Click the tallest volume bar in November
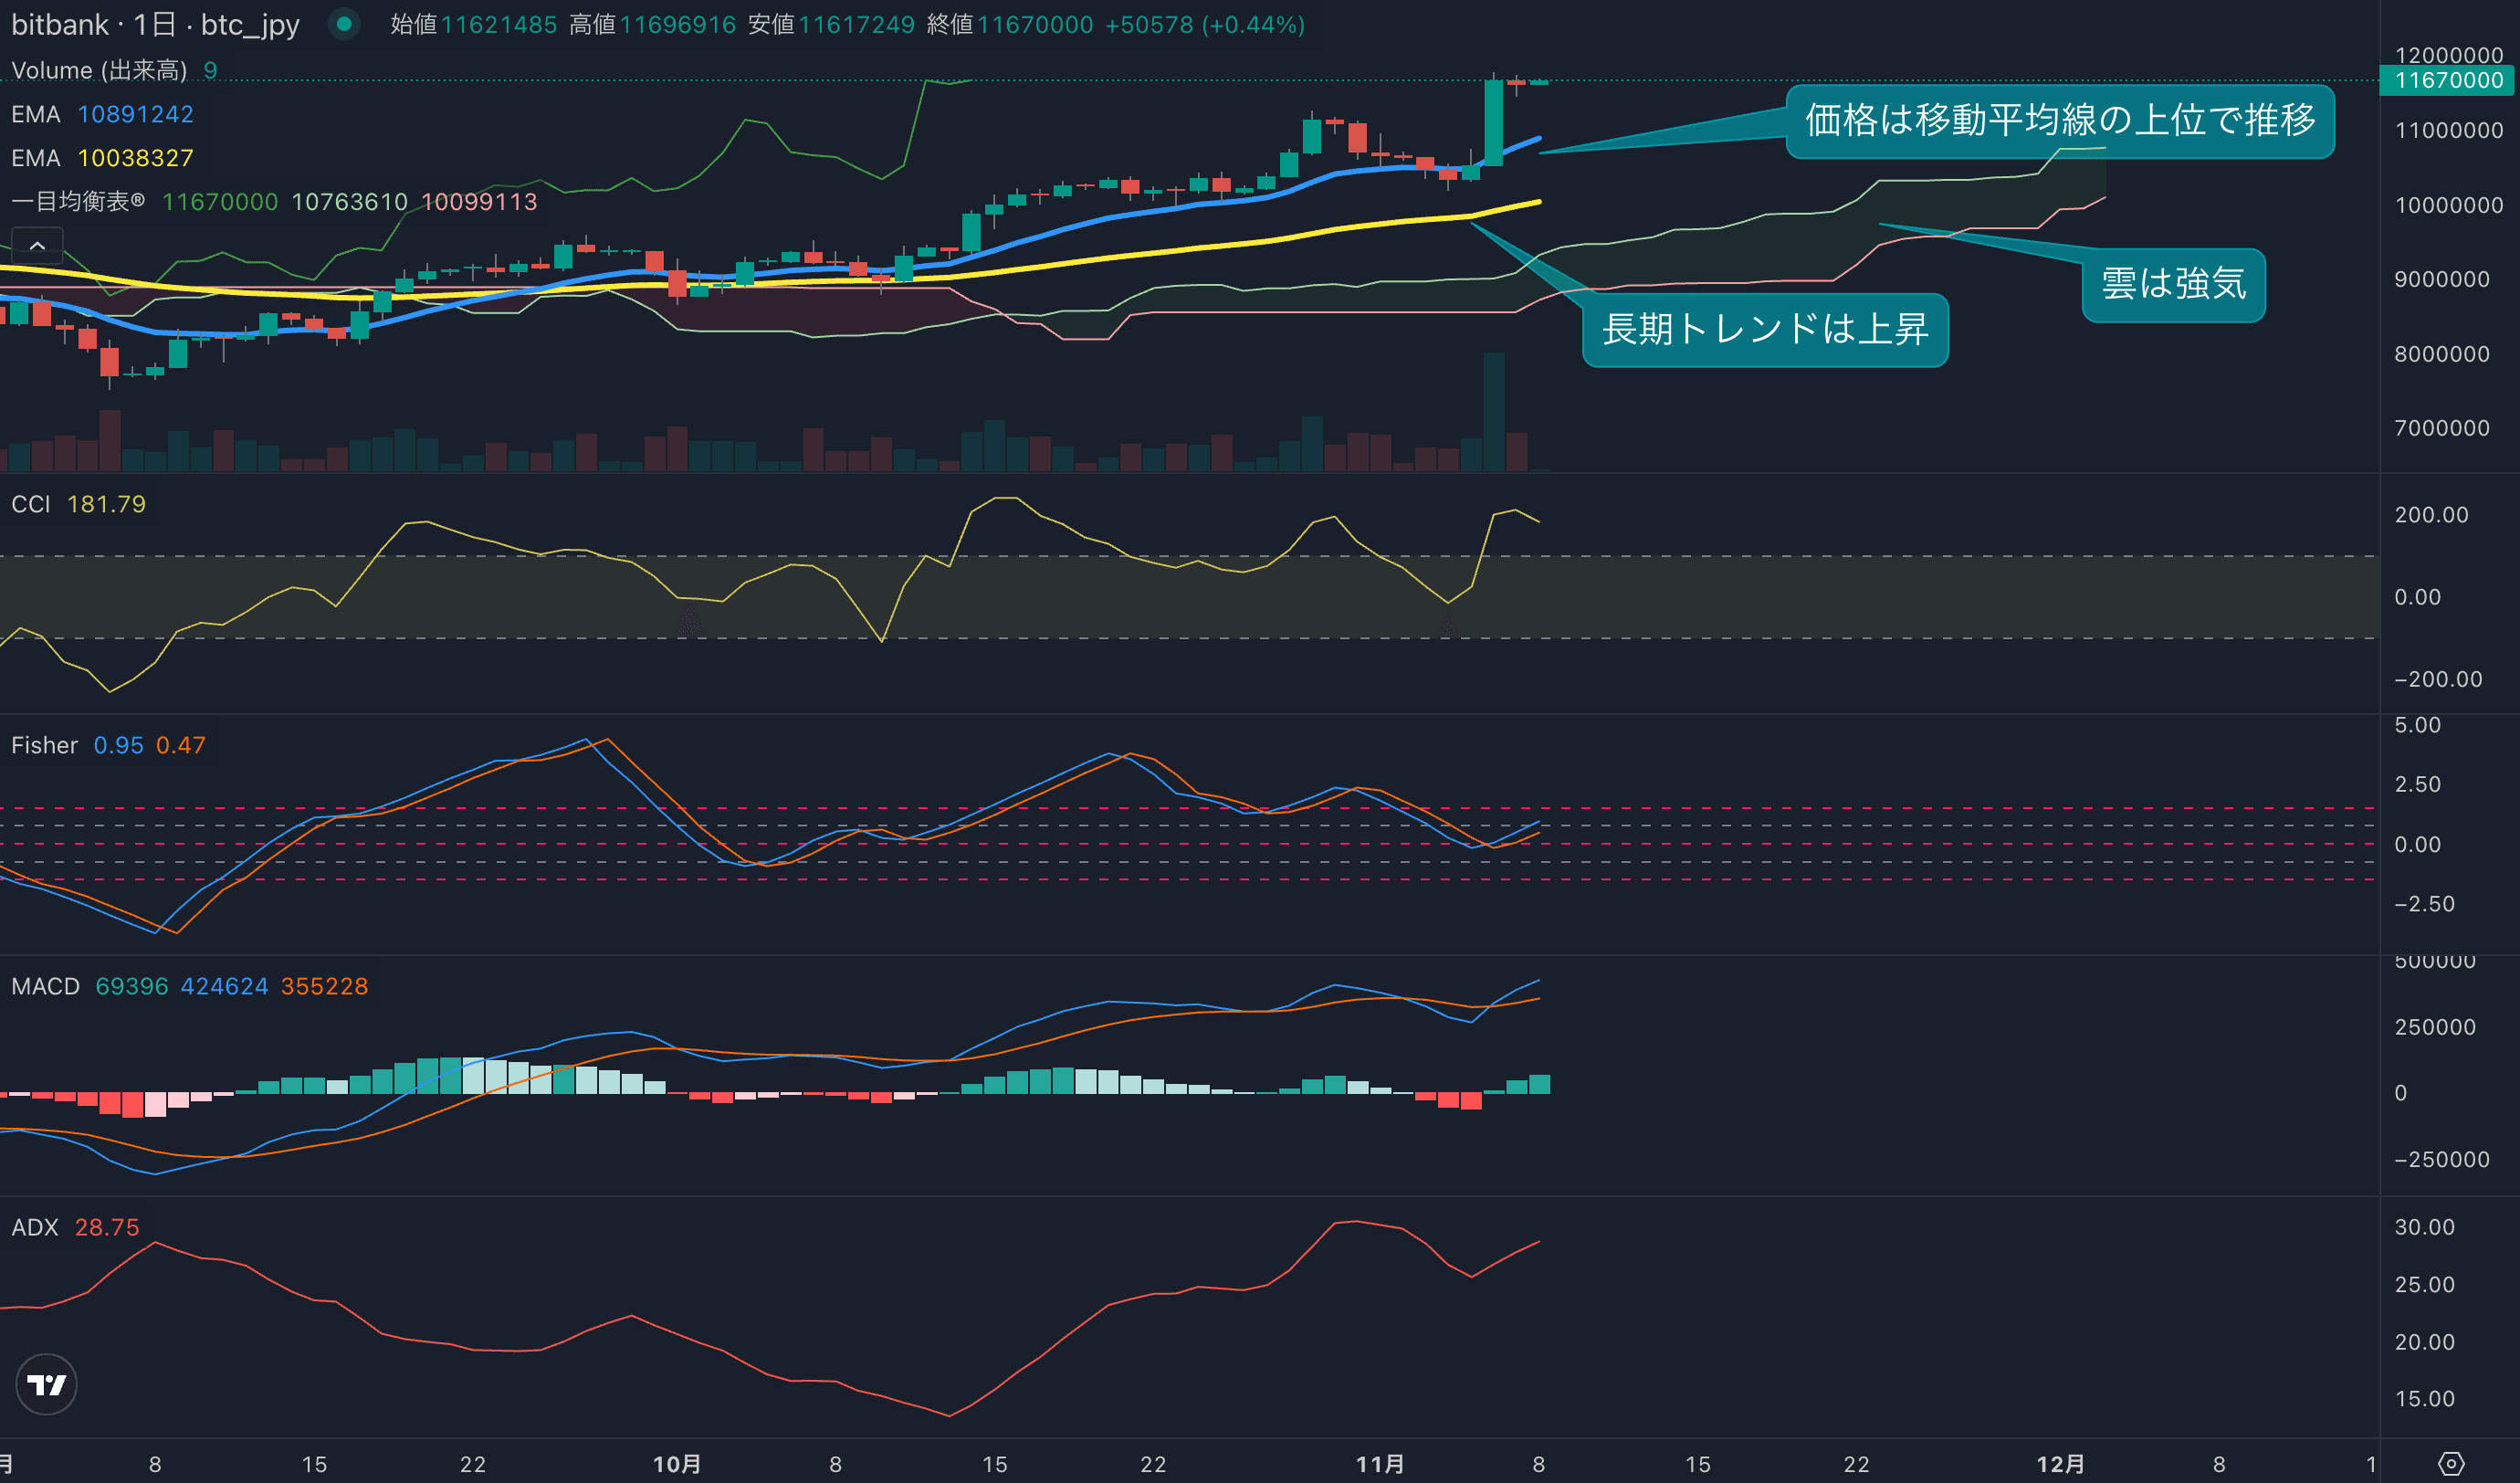This screenshot has width=2520, height=1483. click(x=1494, y=410)
